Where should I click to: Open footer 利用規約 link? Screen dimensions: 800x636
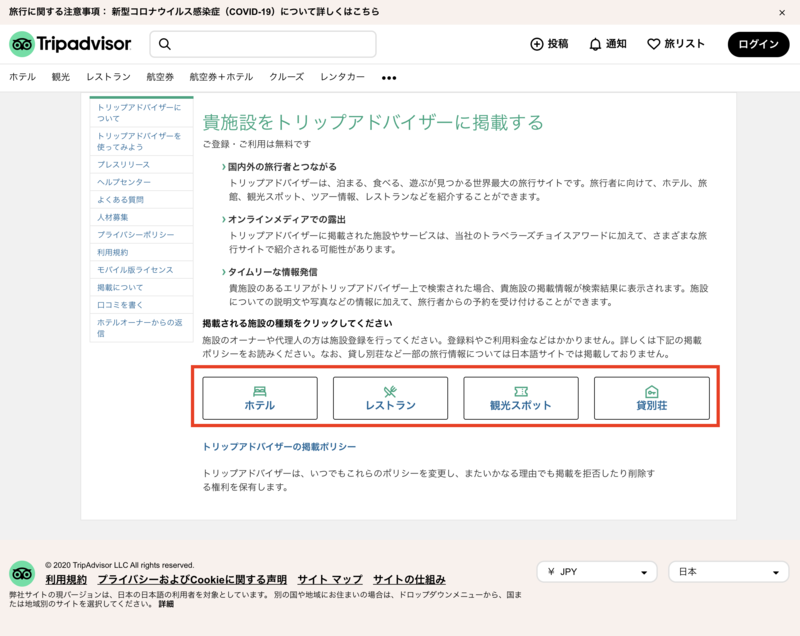66,580
